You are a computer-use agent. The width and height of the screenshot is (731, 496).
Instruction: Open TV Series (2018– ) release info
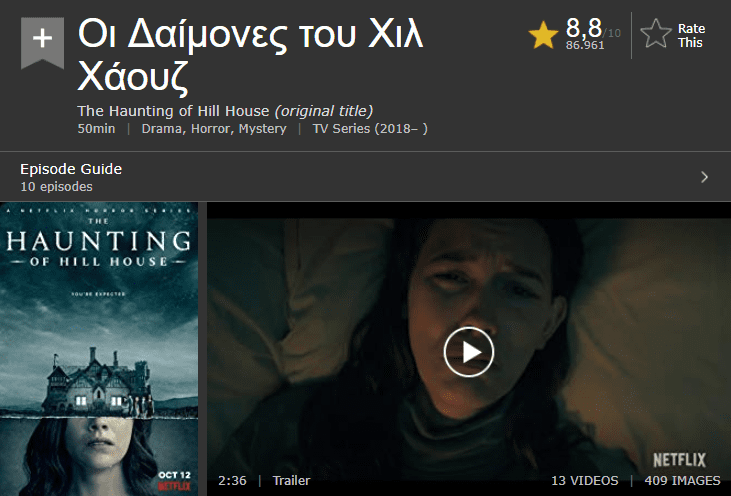pos(370,129)
